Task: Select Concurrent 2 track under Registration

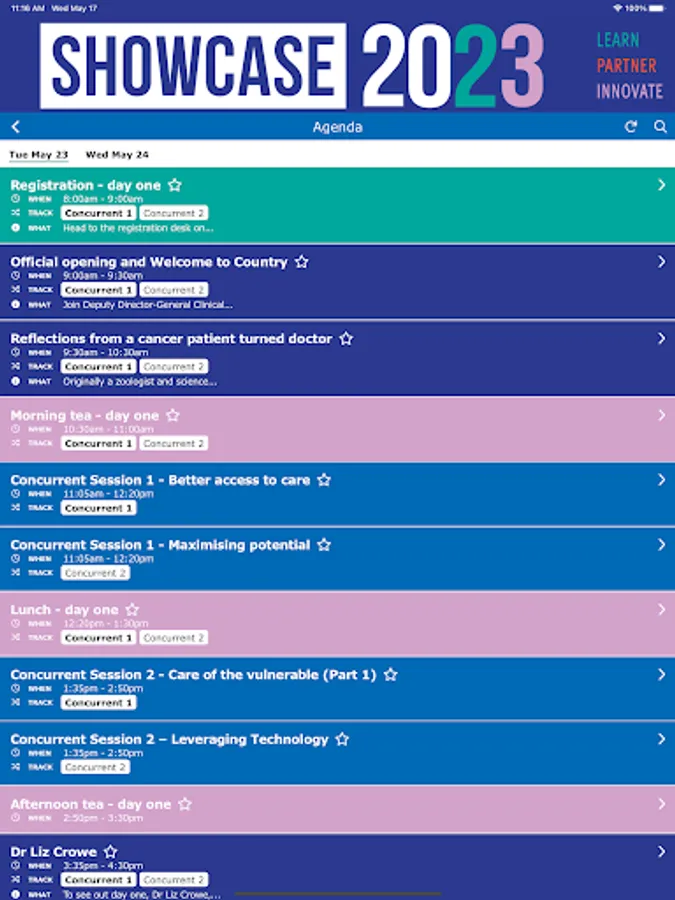Action: [x=173, y=213]
